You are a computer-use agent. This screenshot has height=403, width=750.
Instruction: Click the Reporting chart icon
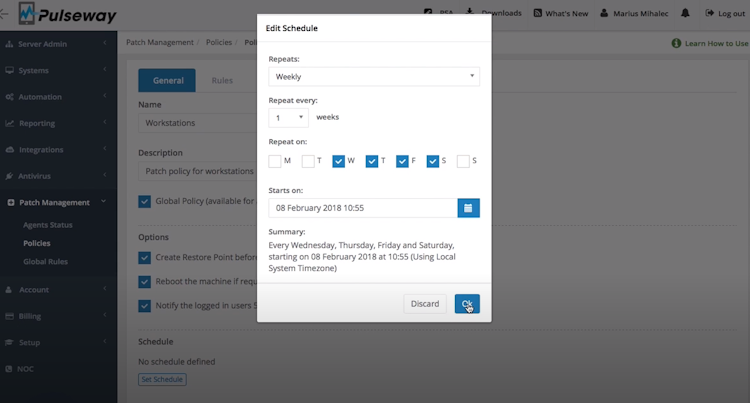point(10,123)
